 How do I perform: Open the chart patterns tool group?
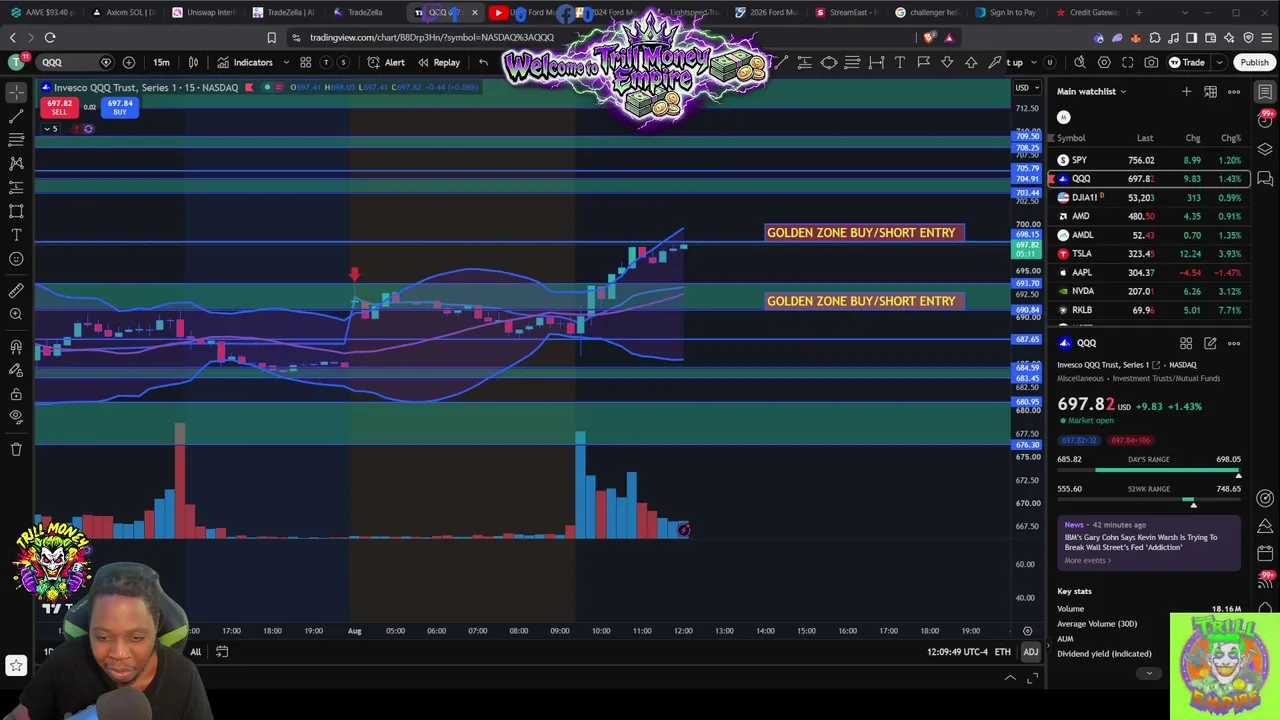point(16,163)
